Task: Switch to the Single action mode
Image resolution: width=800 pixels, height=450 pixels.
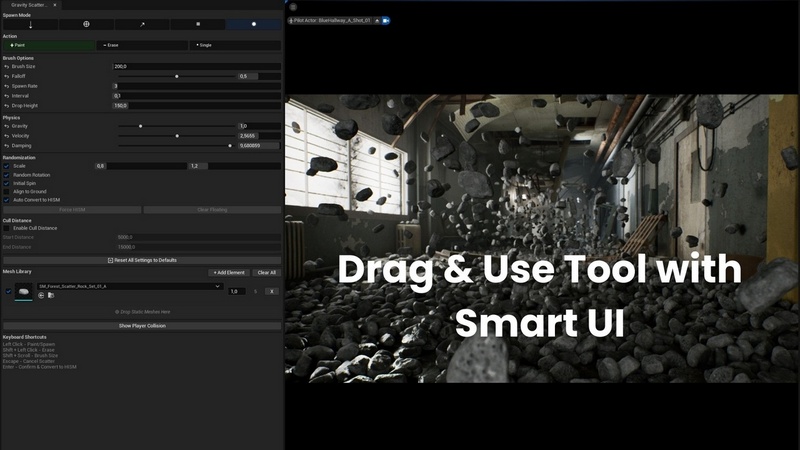Action: coord(236,45)
